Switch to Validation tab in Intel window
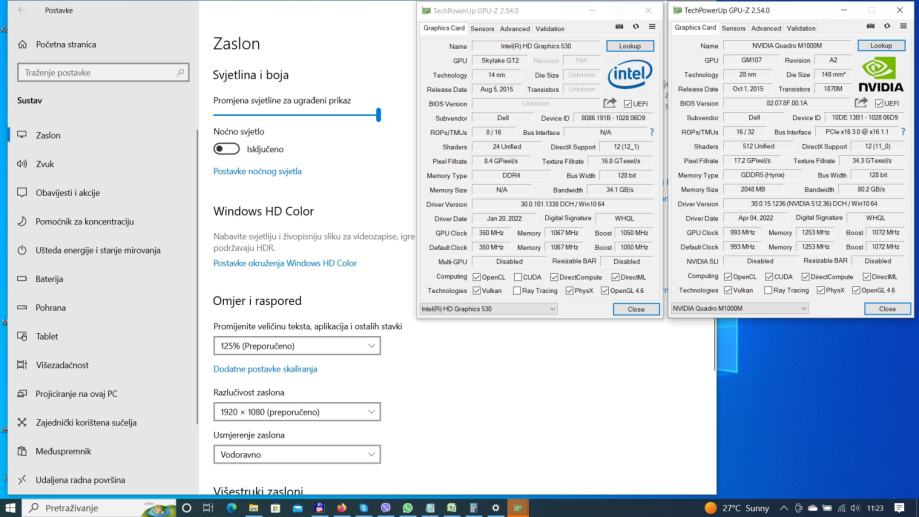Screen dimensions: 919x517 tap(550, 29)
